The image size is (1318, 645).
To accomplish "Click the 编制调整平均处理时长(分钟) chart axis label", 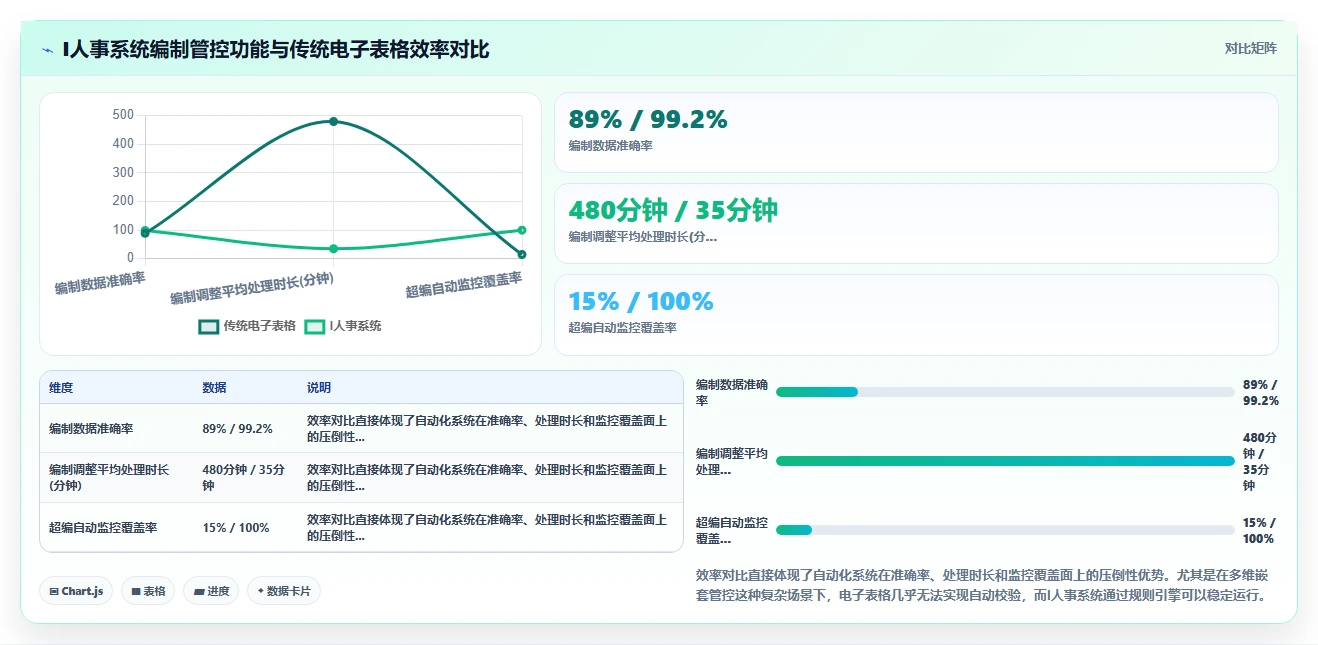I will [252, 288].
